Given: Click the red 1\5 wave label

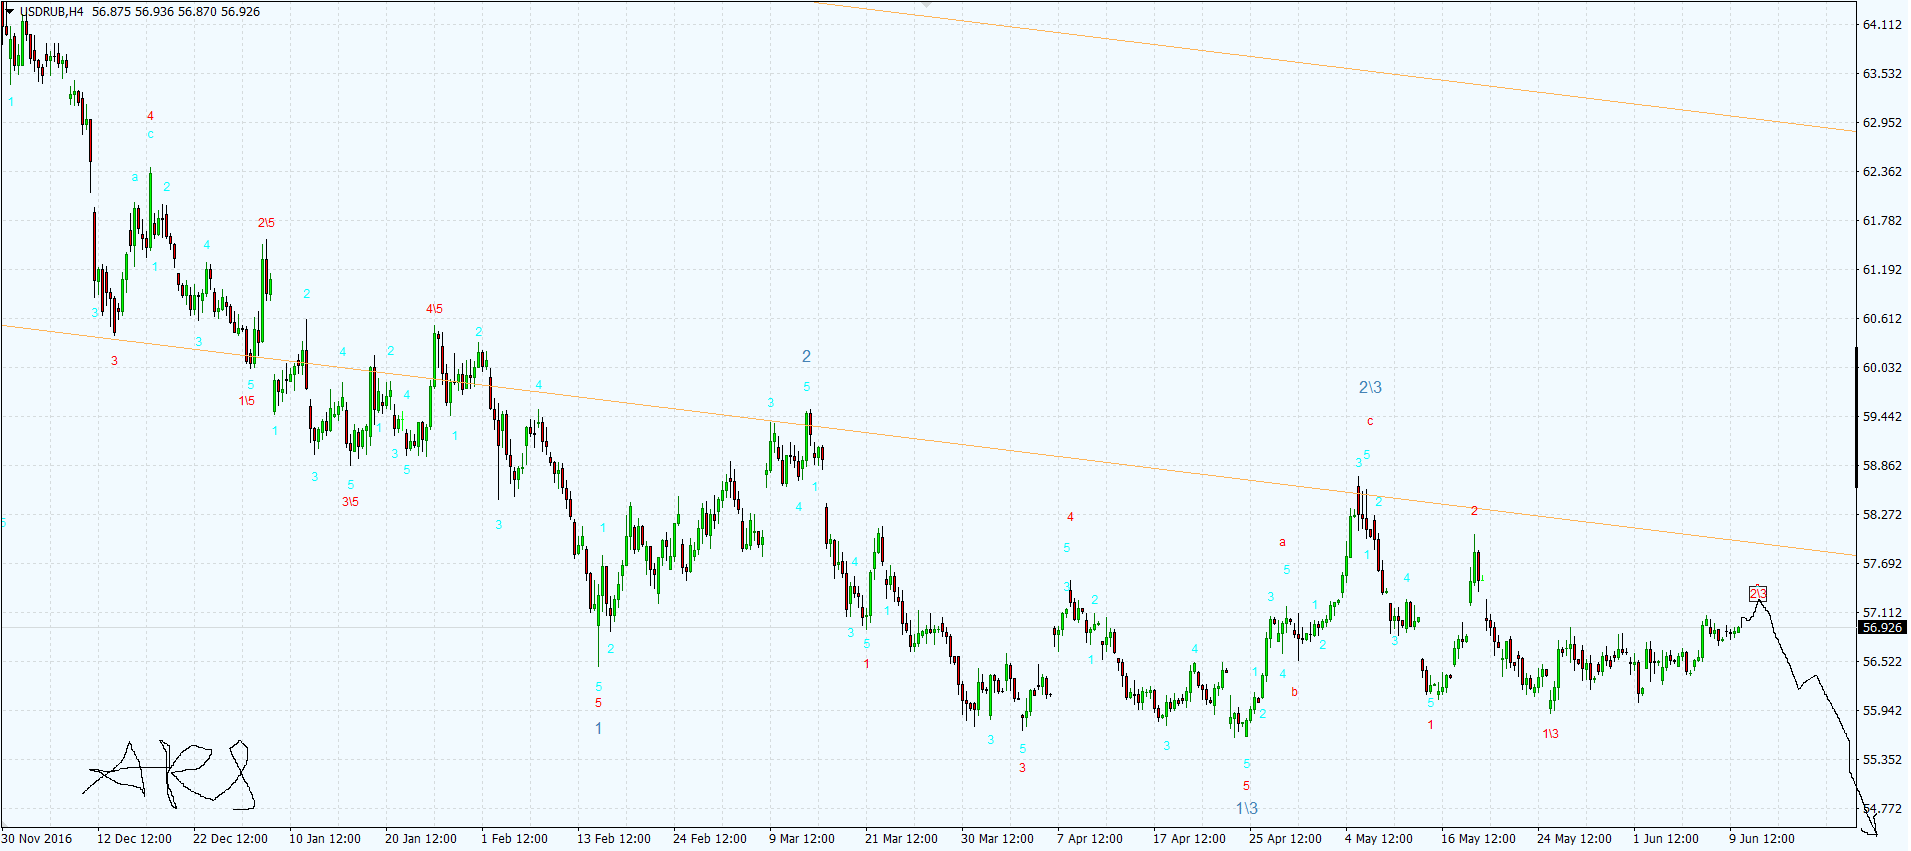Looking at the screenshot, I should click(x=246, y=401).
